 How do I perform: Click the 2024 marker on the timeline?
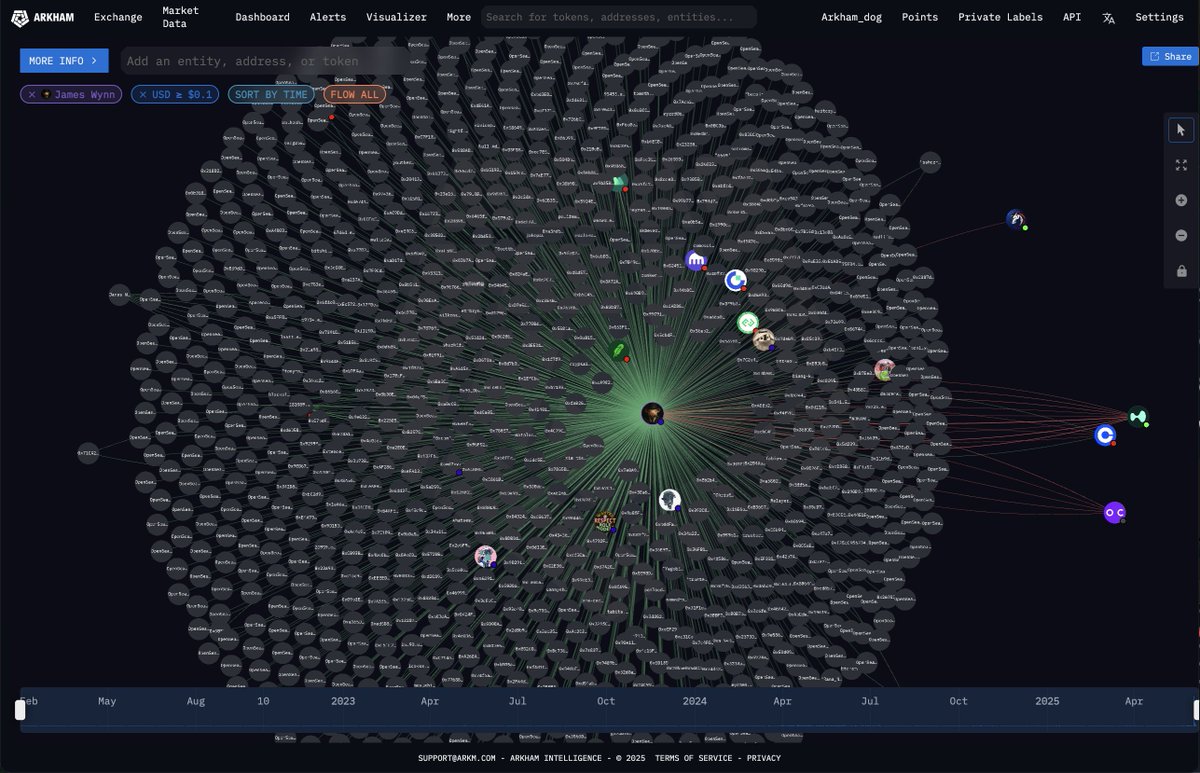coord(694,701)
